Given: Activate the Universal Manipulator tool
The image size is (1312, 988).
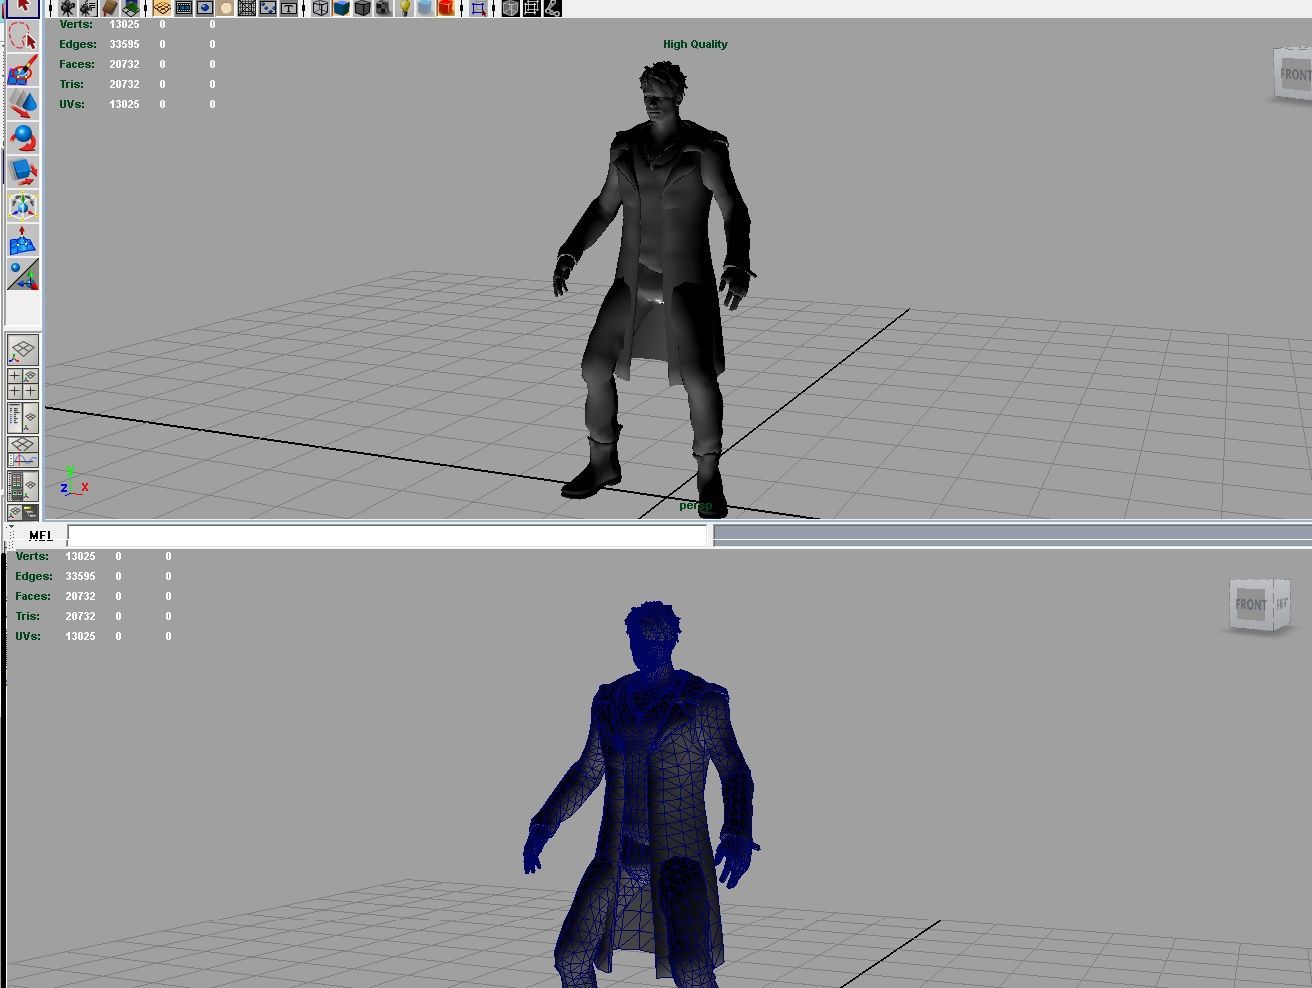Looking at the screenshot, I should click(22, 206).
